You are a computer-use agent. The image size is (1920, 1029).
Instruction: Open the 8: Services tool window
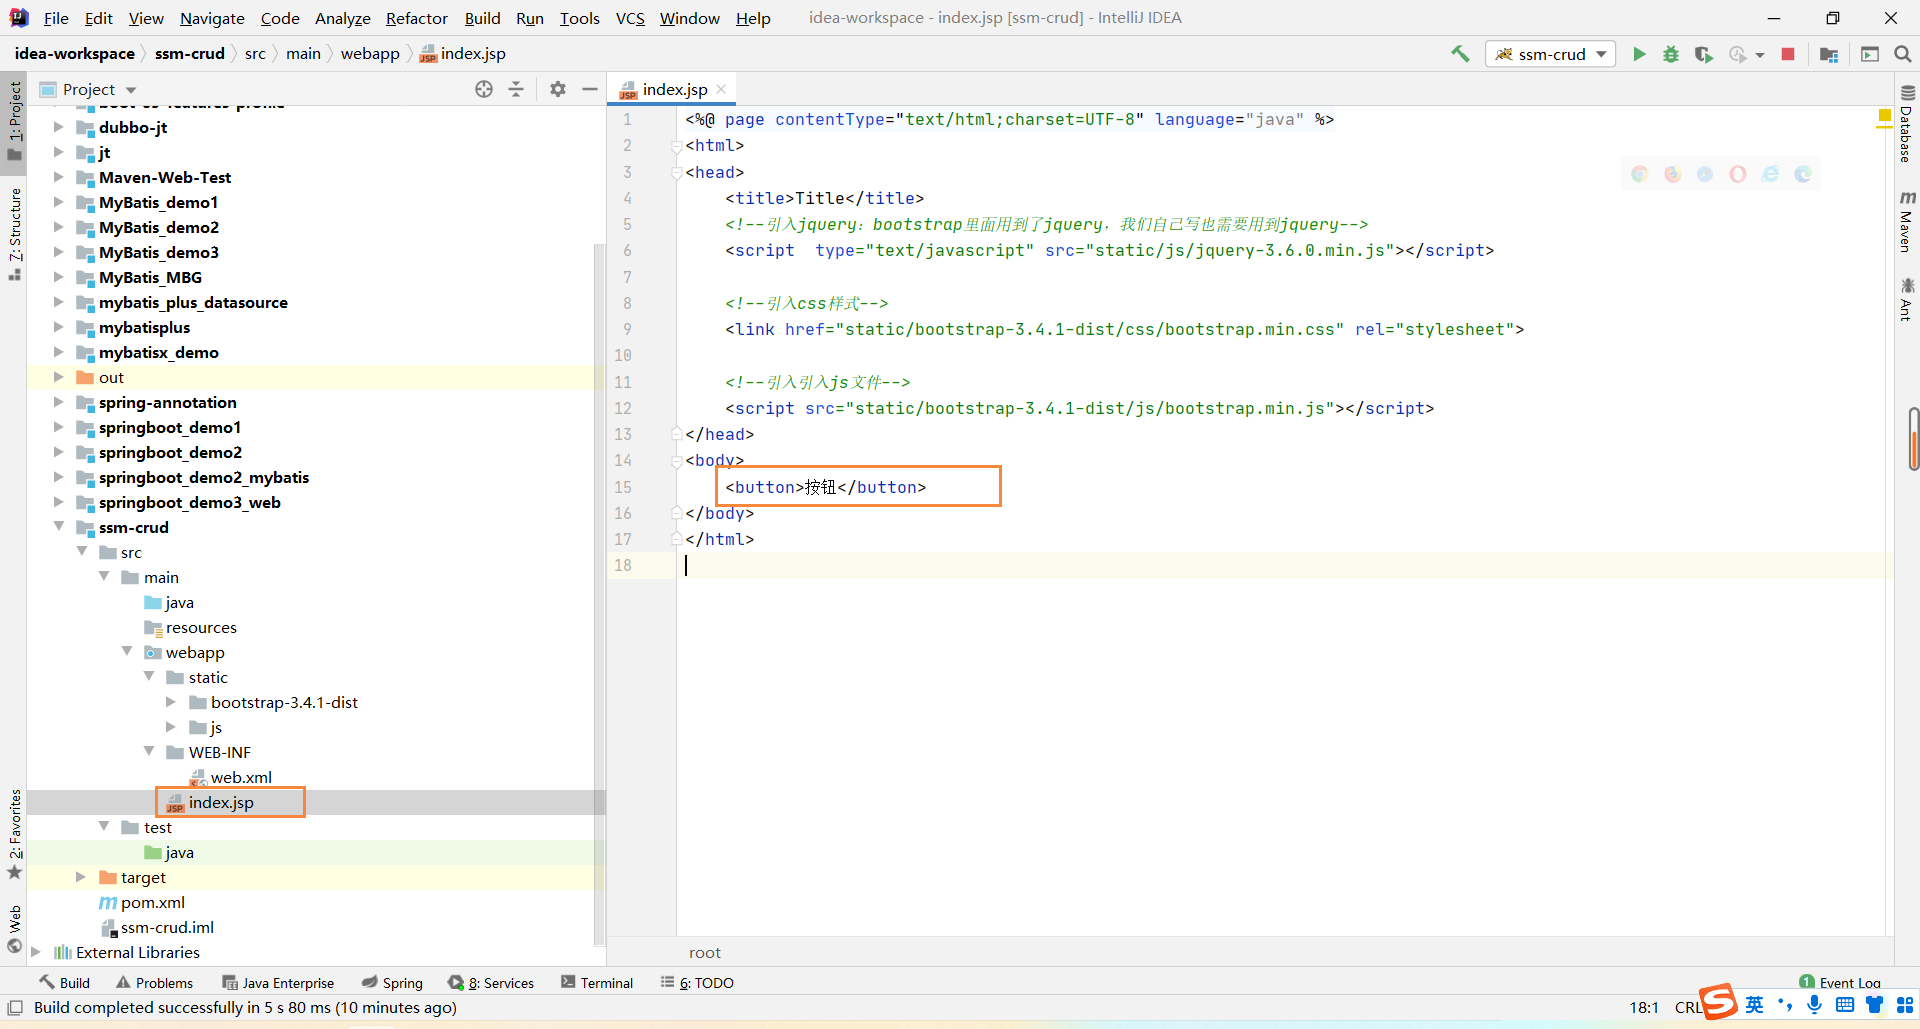point(491,983)
